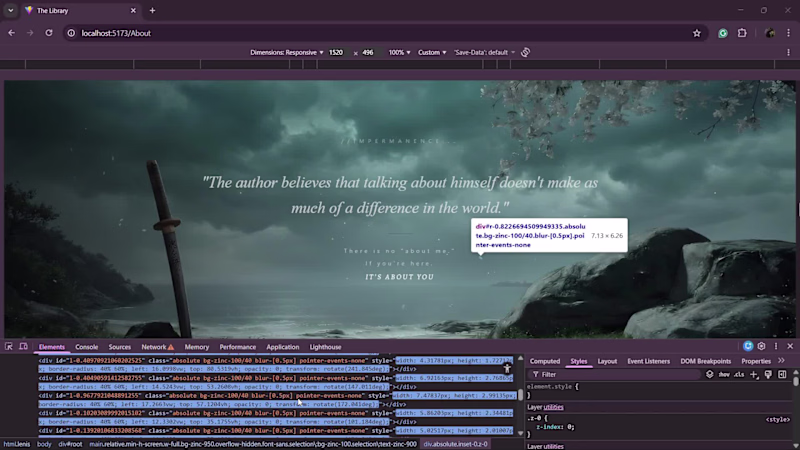Toggle the .cls class editor
This screenshot has width=800, height=450.
(739, 374)
